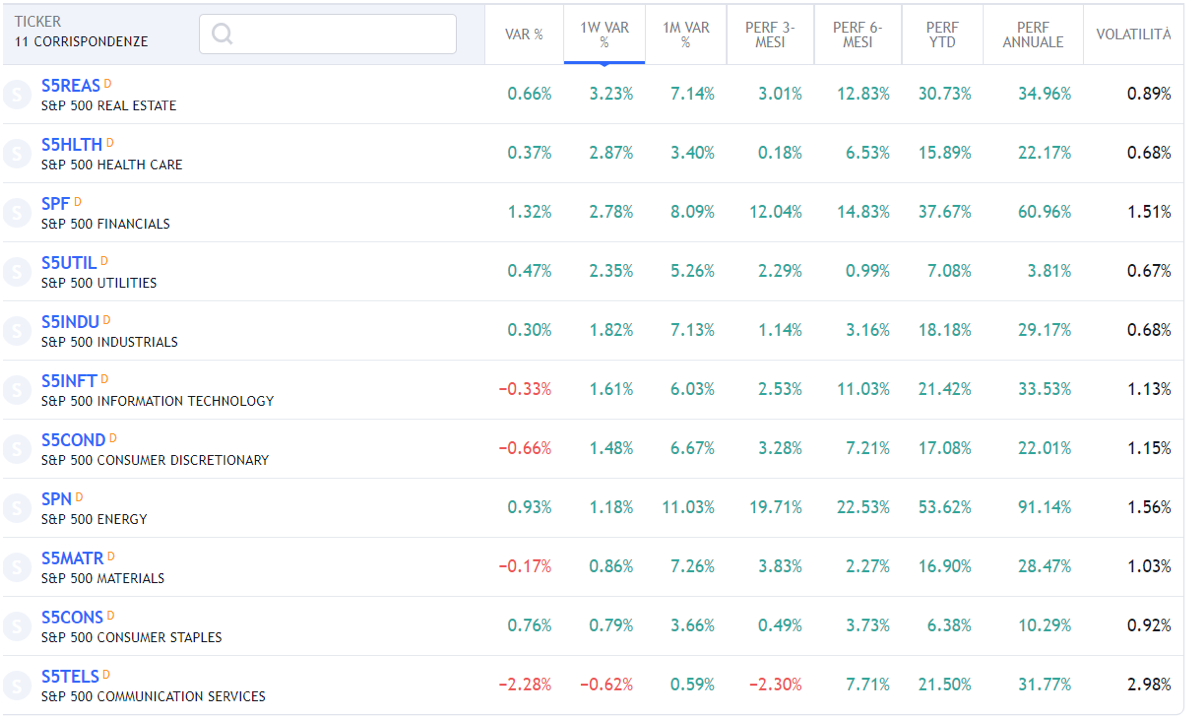Click the delayed-data D badge beside S5UTIL

(x=104, y=261)
